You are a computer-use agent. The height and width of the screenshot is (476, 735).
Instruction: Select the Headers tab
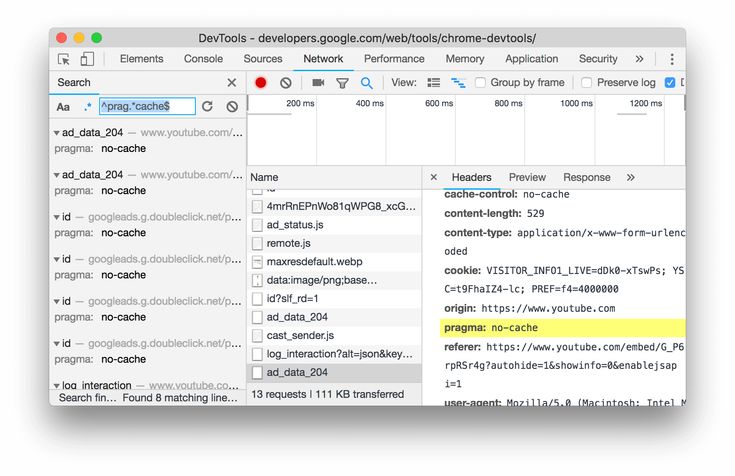click(472, 177)
